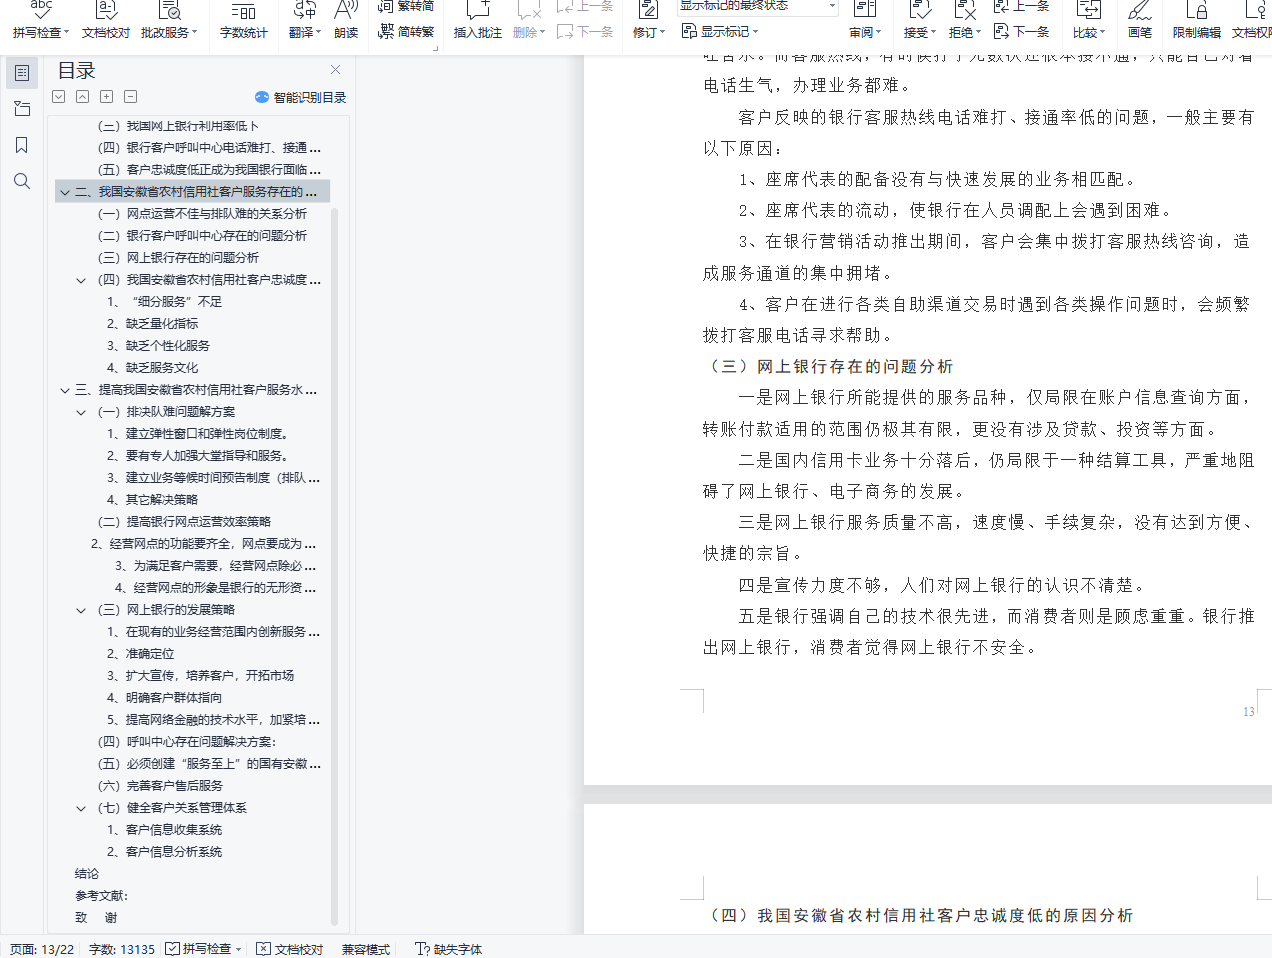1272x958 pixels.
Task: Open 批改服务 correction service
Action: 169,20
